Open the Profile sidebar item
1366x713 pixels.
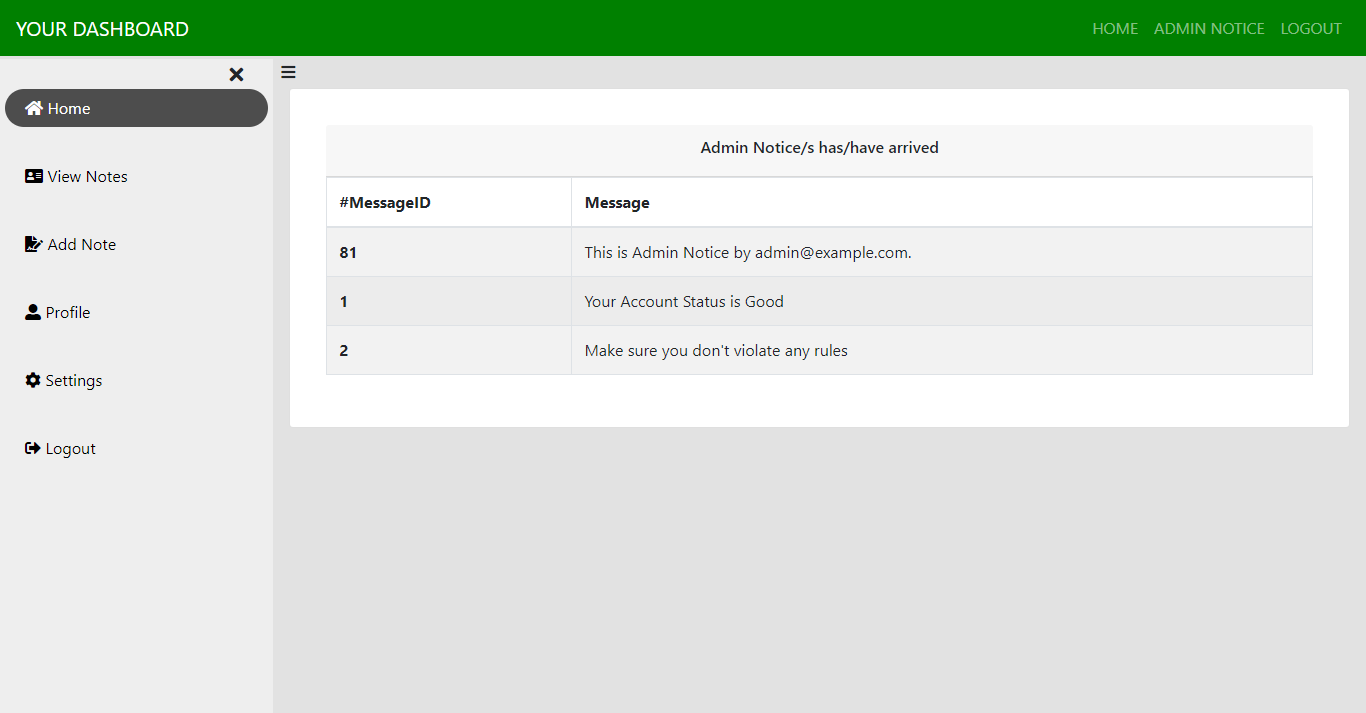(136, 312)
